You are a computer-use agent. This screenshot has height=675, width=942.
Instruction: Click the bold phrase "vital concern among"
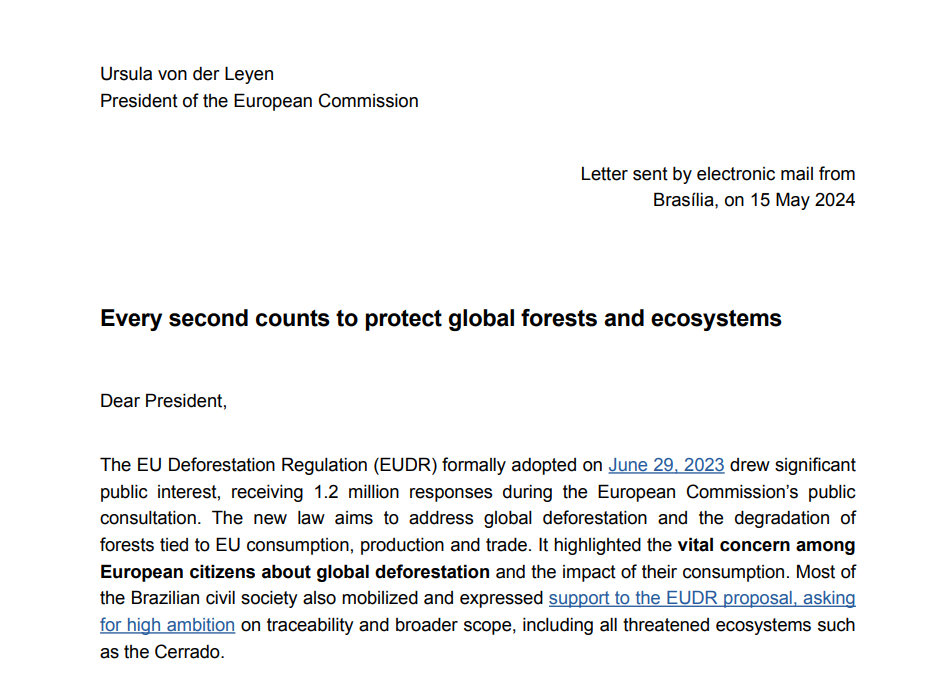click(x=766, y=546)
